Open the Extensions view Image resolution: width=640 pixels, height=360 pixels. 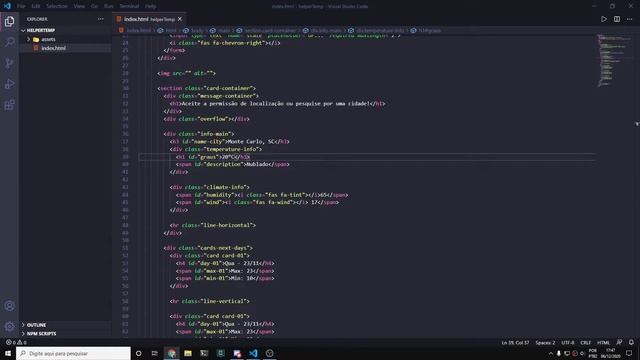9,105
